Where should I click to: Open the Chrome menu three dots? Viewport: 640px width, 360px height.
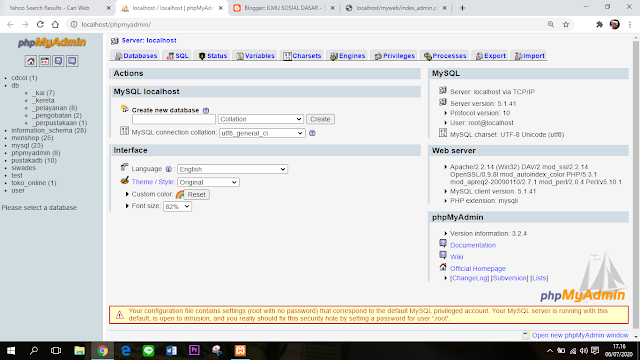[630, 24]
